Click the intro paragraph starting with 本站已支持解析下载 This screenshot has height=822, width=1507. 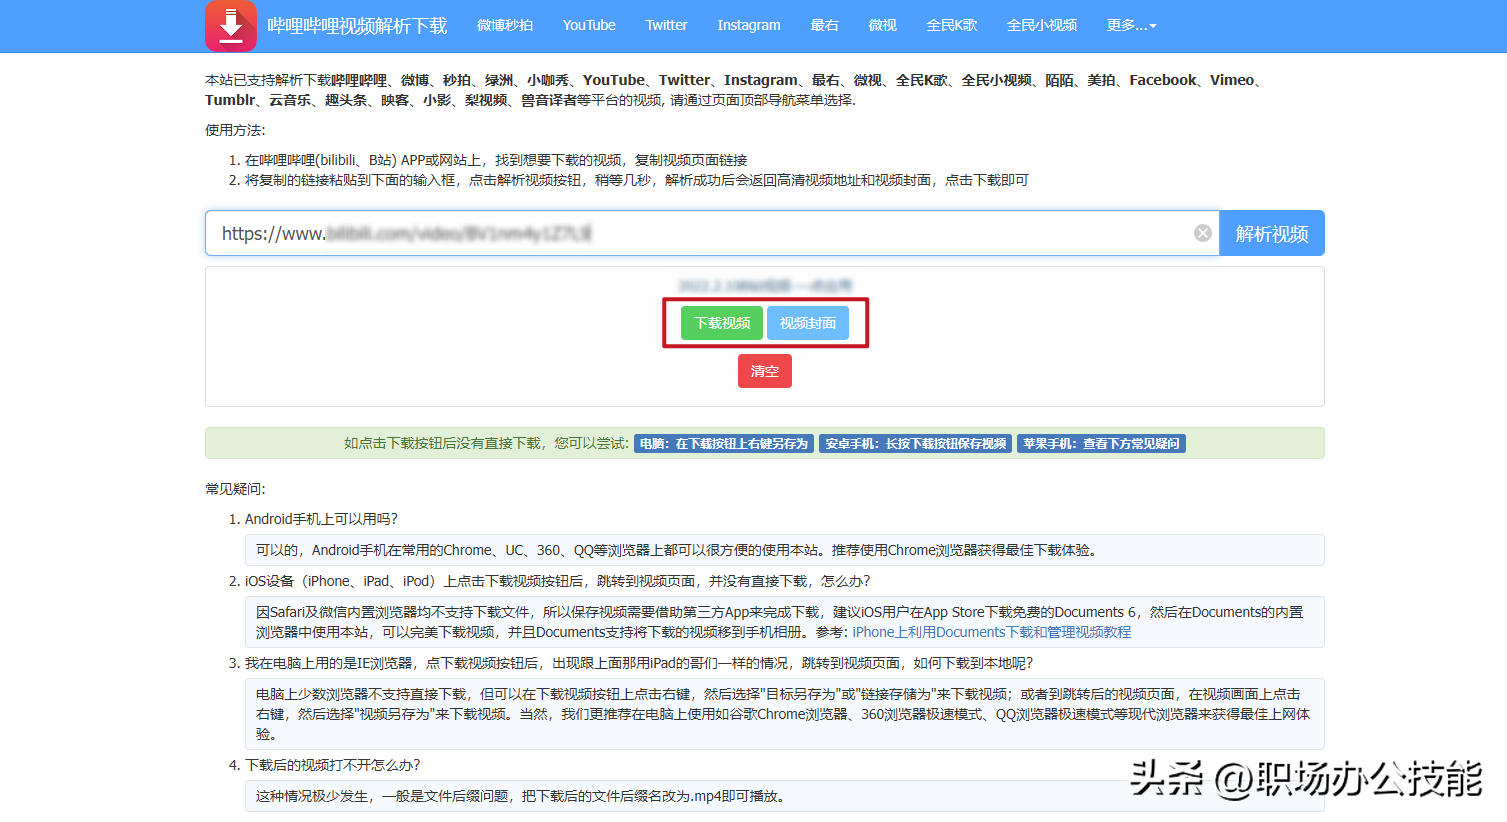736,90
